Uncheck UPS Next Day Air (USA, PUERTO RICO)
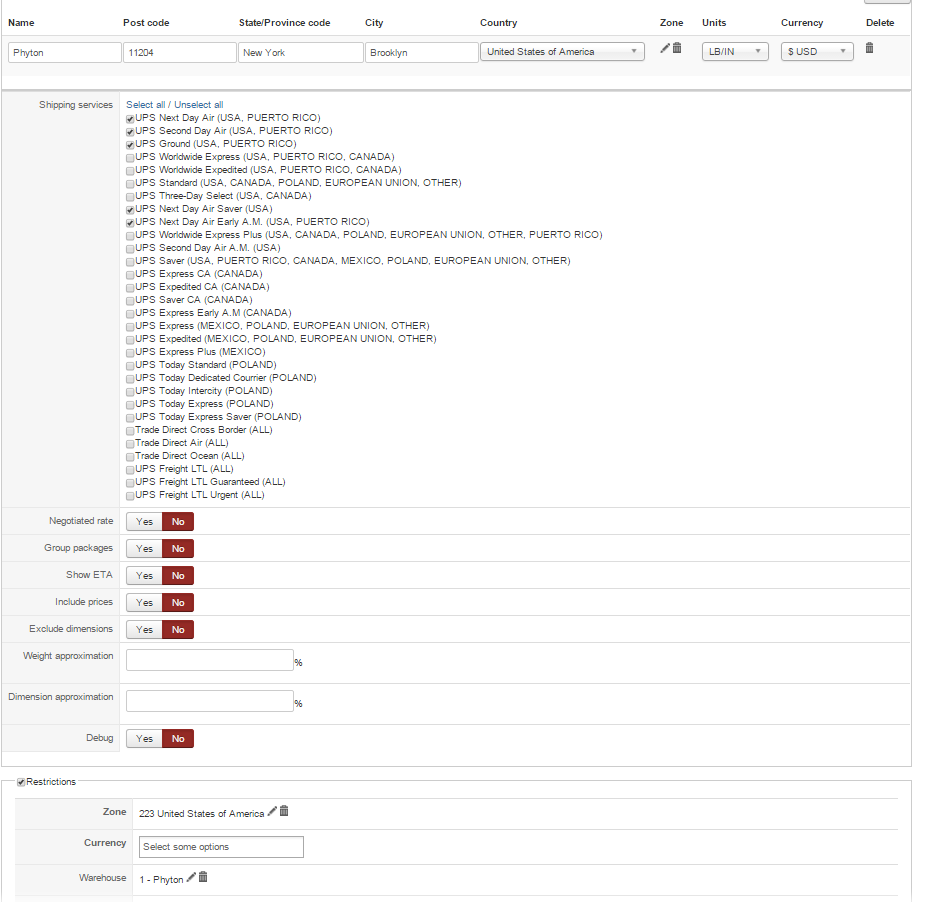The height and width of the screenshot is (902, 925). 130,119
